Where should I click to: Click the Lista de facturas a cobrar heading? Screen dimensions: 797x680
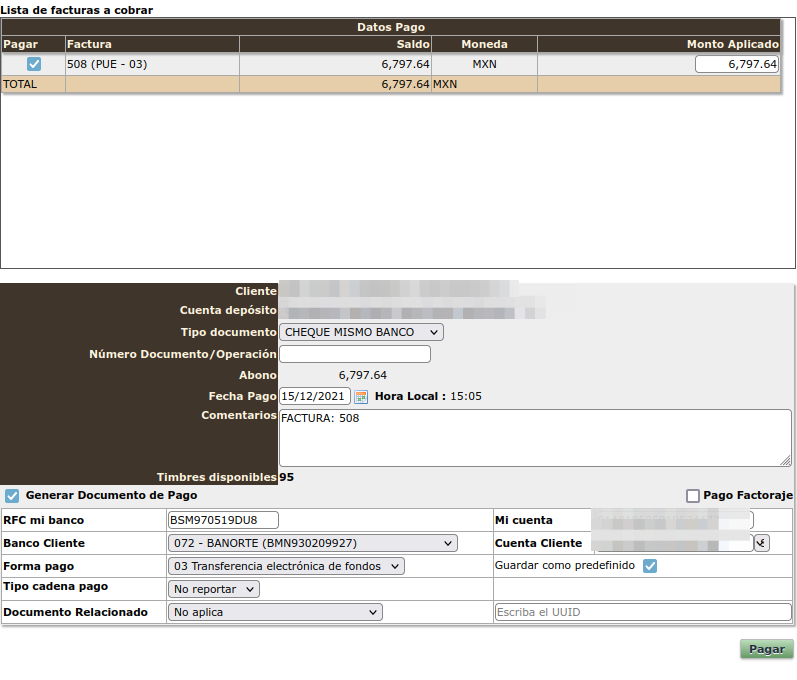77,10
